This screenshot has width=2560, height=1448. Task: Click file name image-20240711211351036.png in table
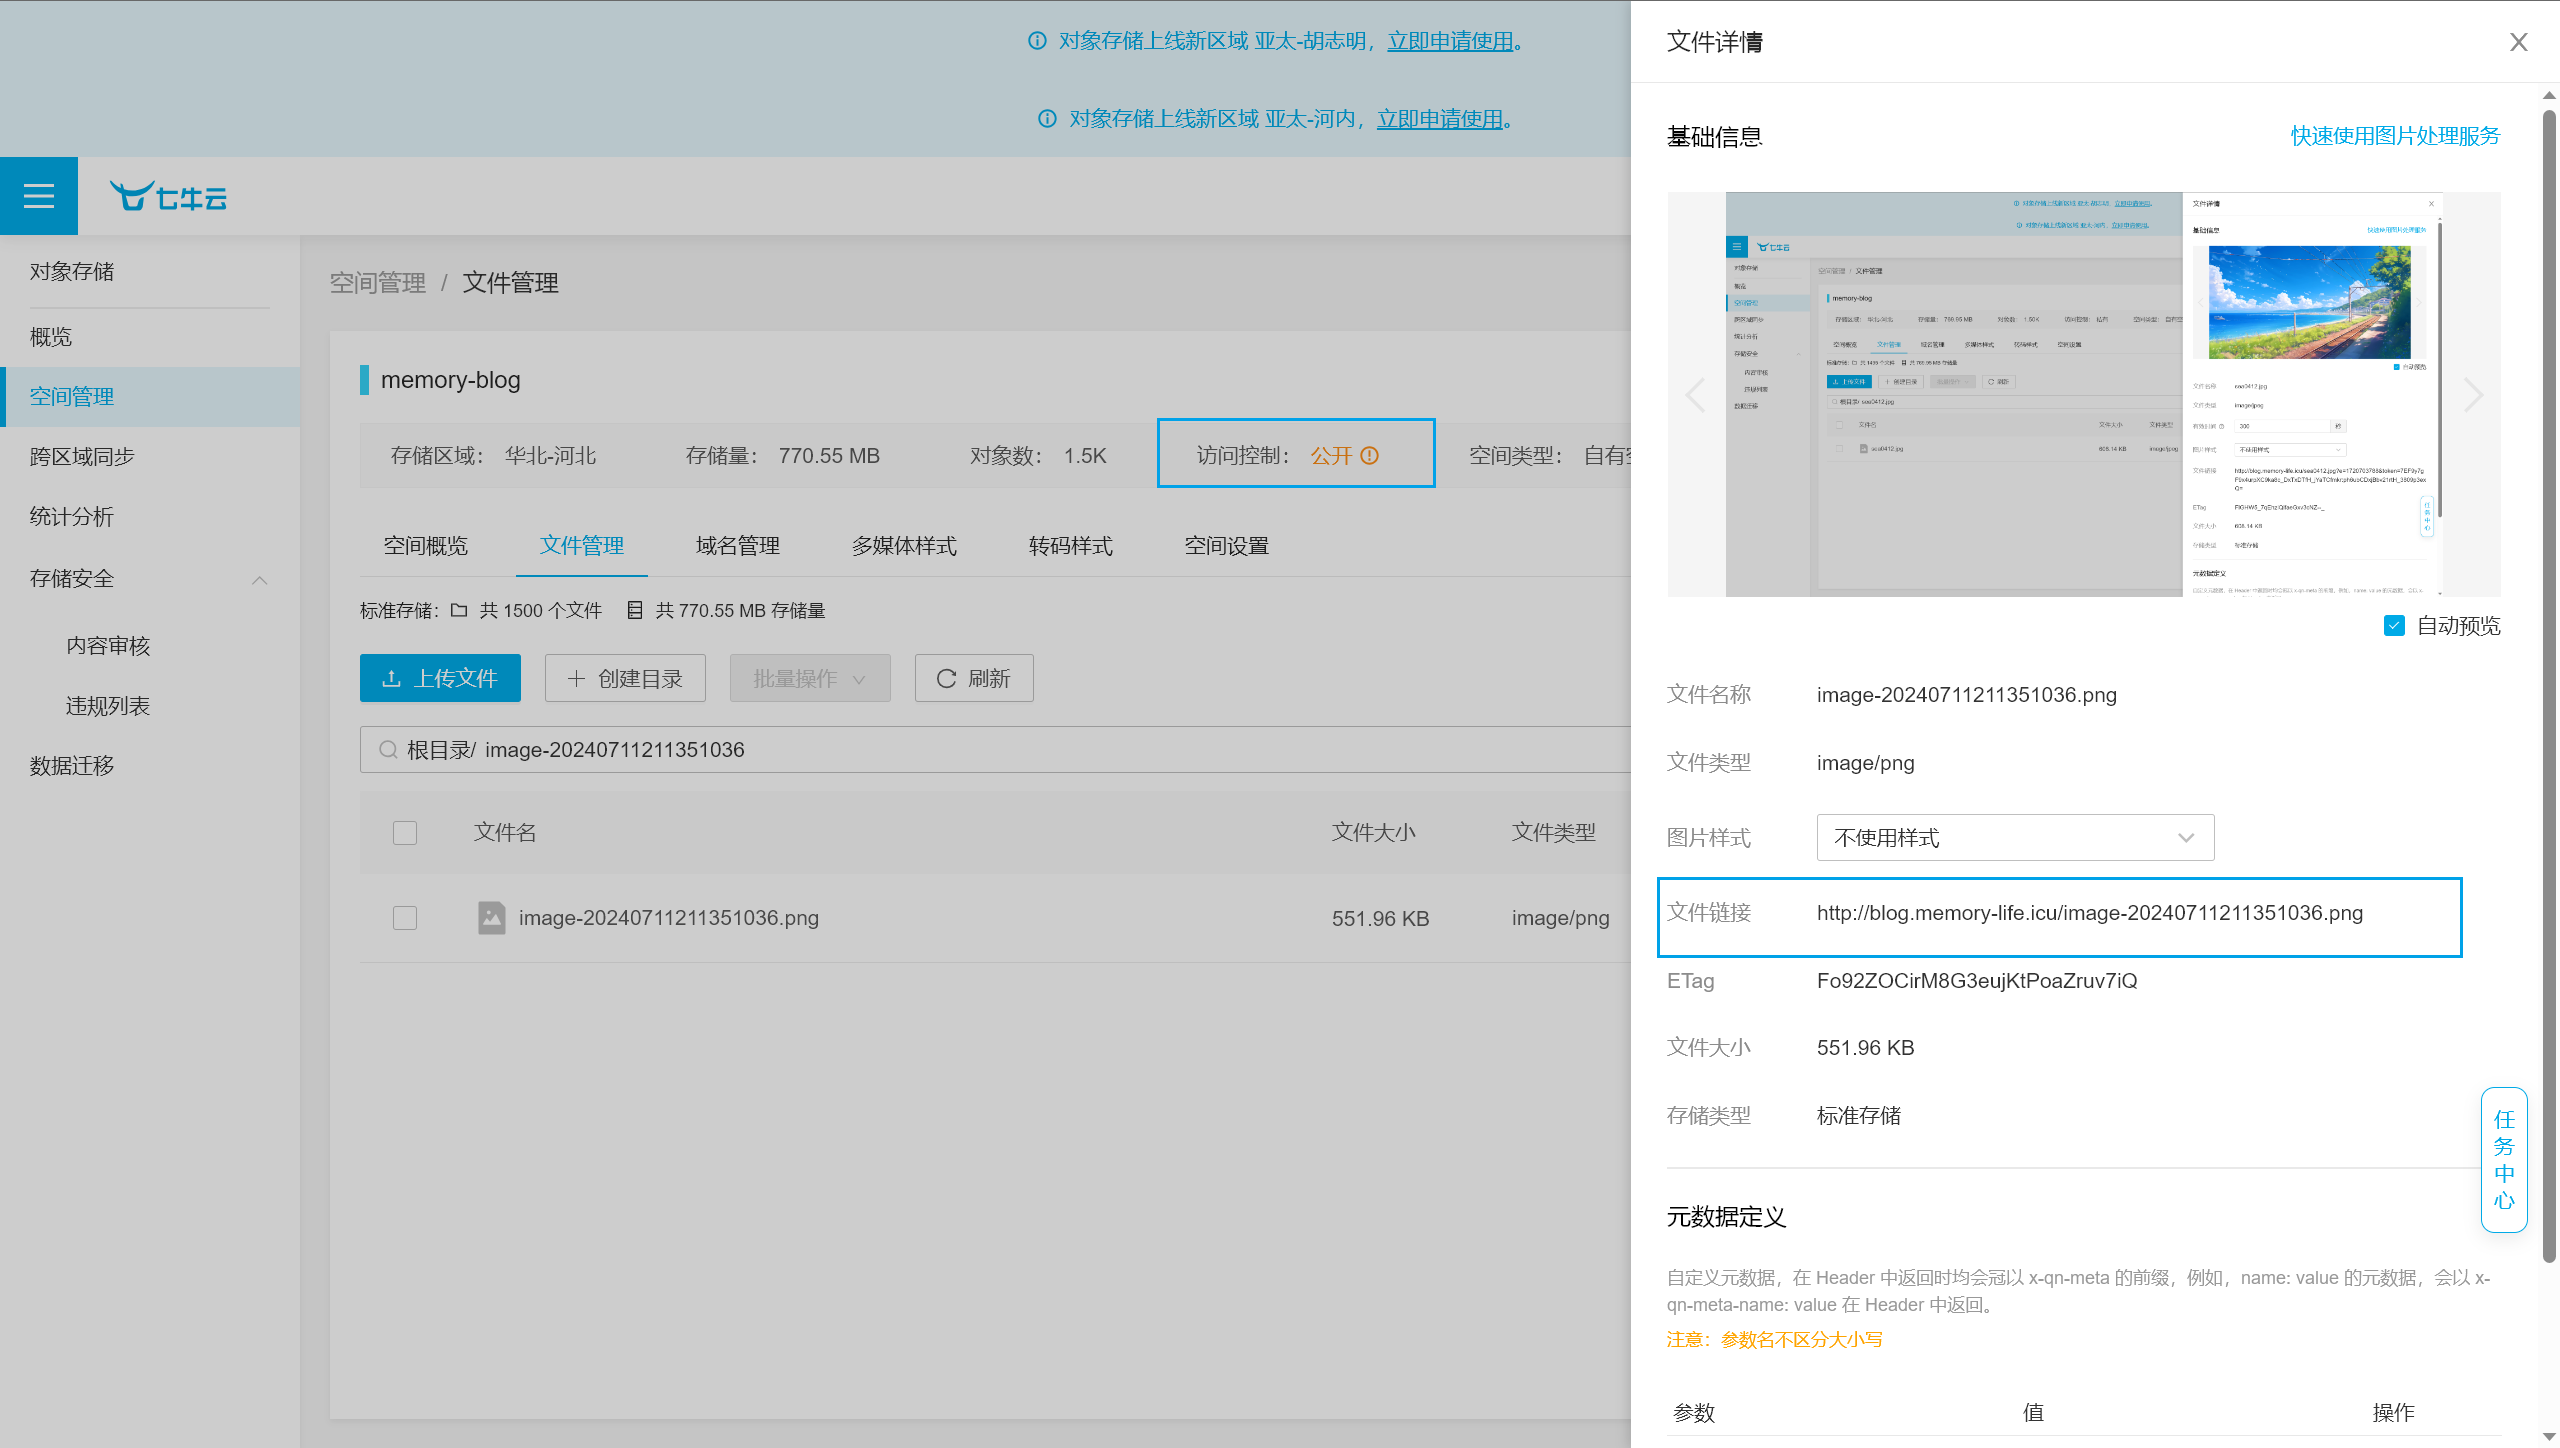pos(669,918)
